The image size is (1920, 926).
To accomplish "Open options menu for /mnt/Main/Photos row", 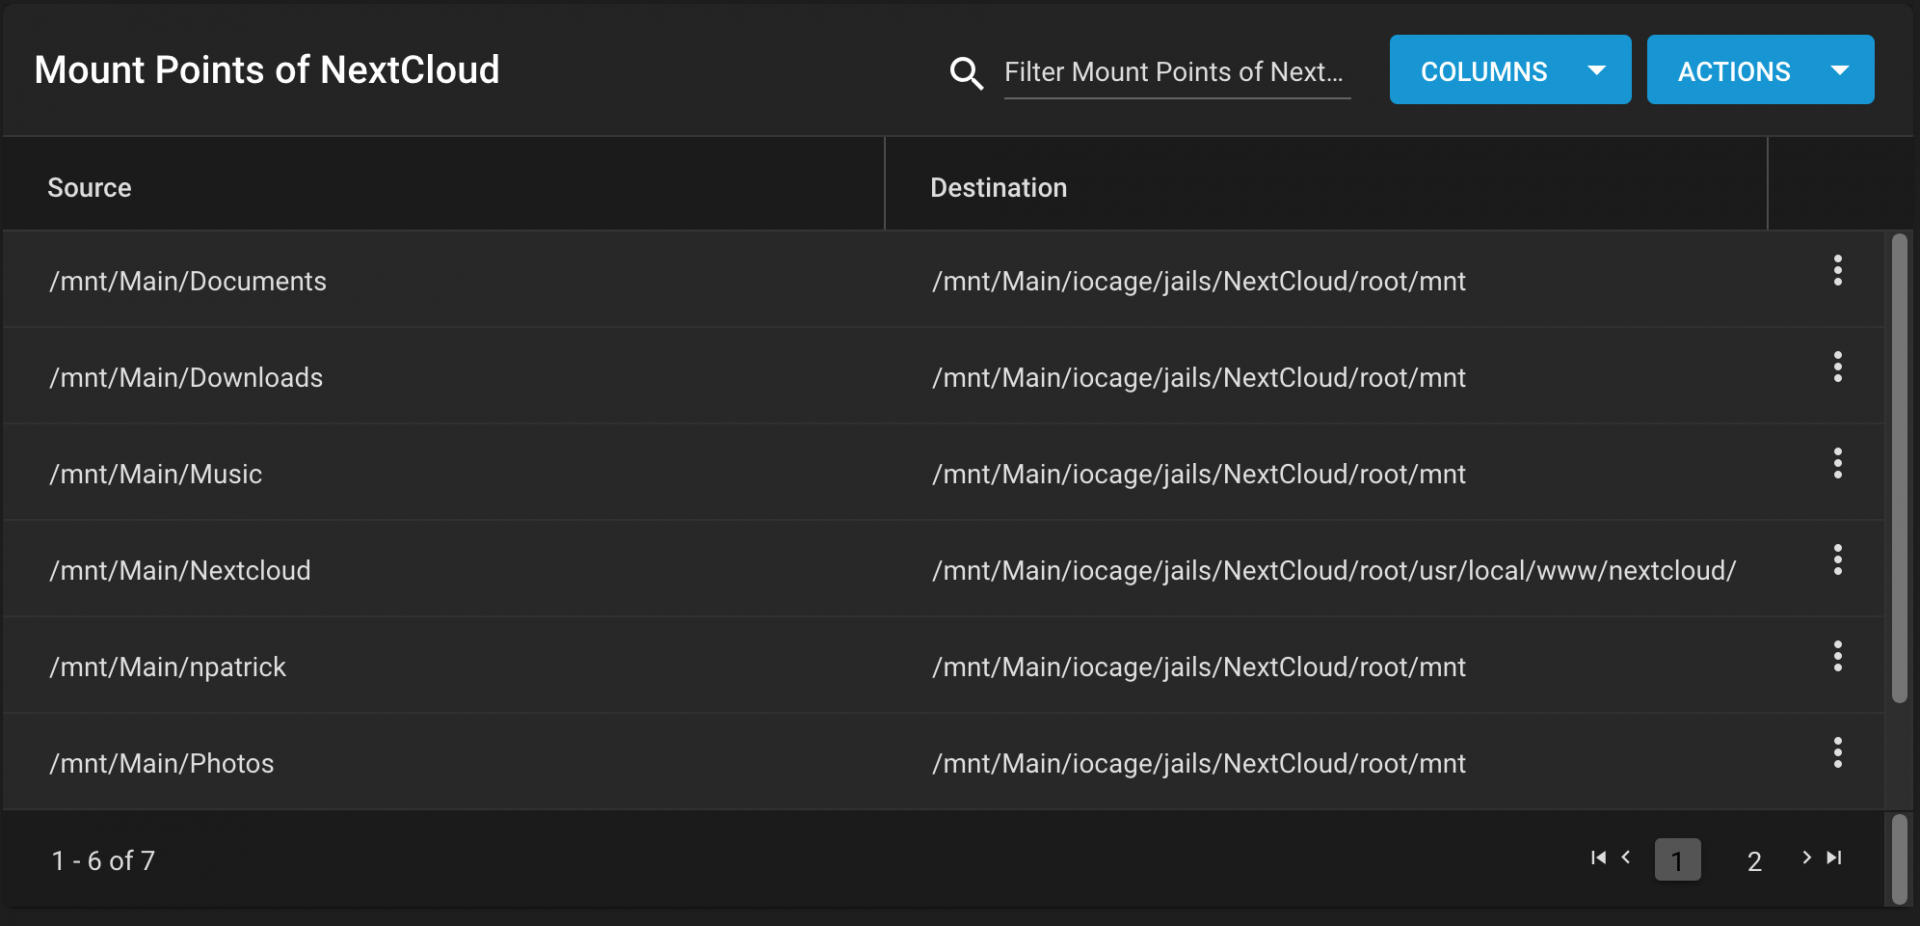I will pos(1837,752).
